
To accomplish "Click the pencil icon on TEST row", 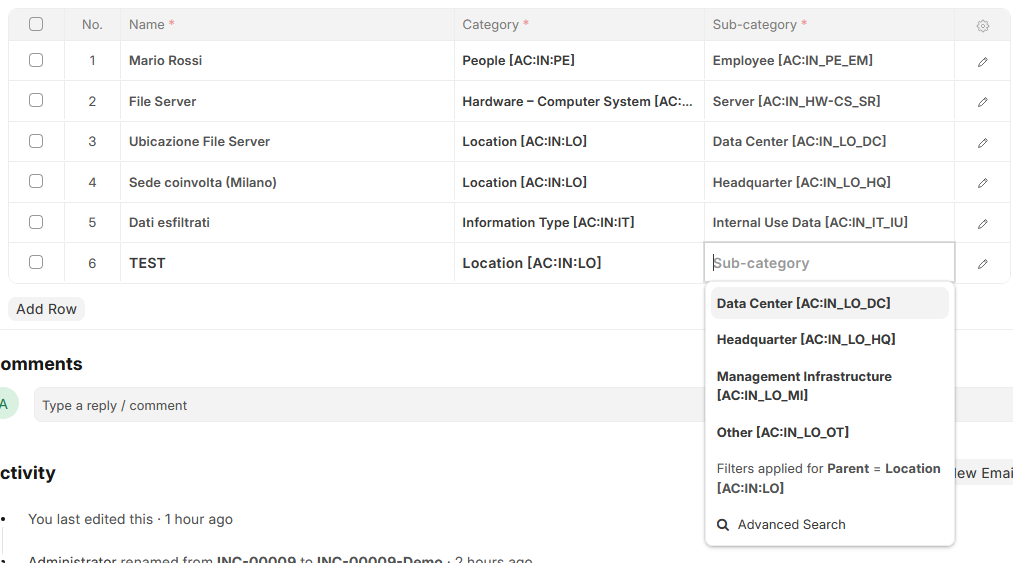I will [x=982, y=264].
